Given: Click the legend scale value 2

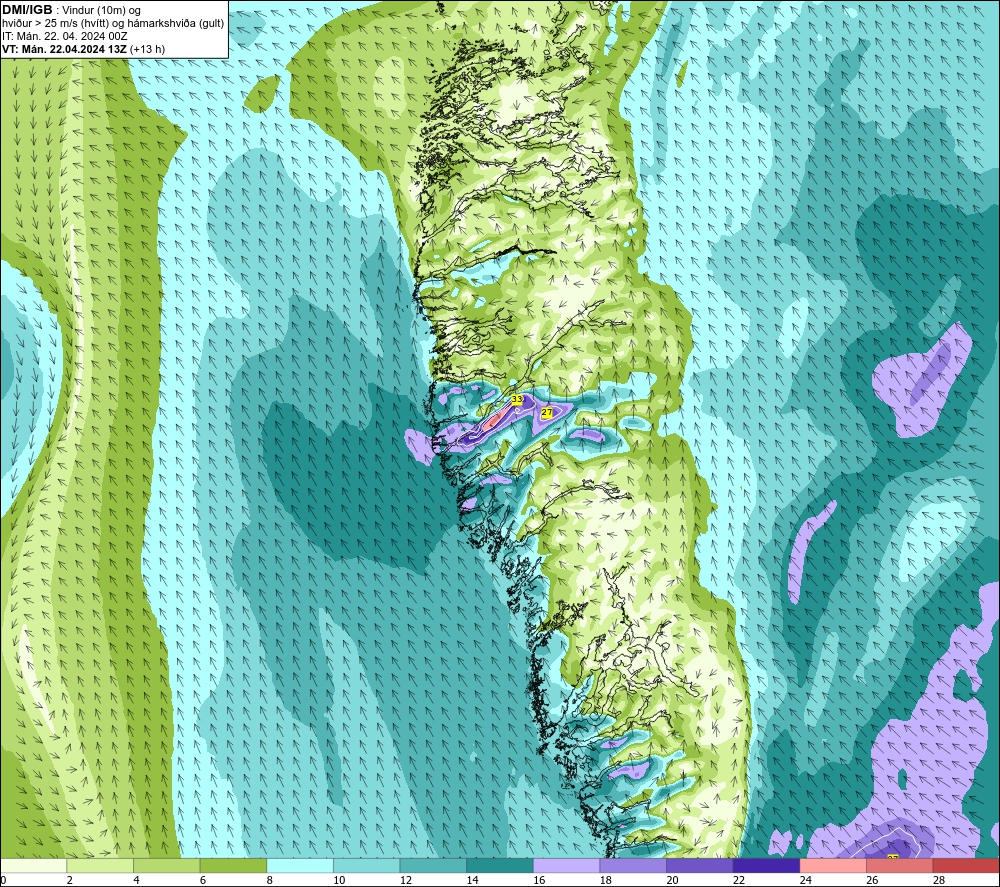Looking at the screenshot, I should [x=70, y=880].
